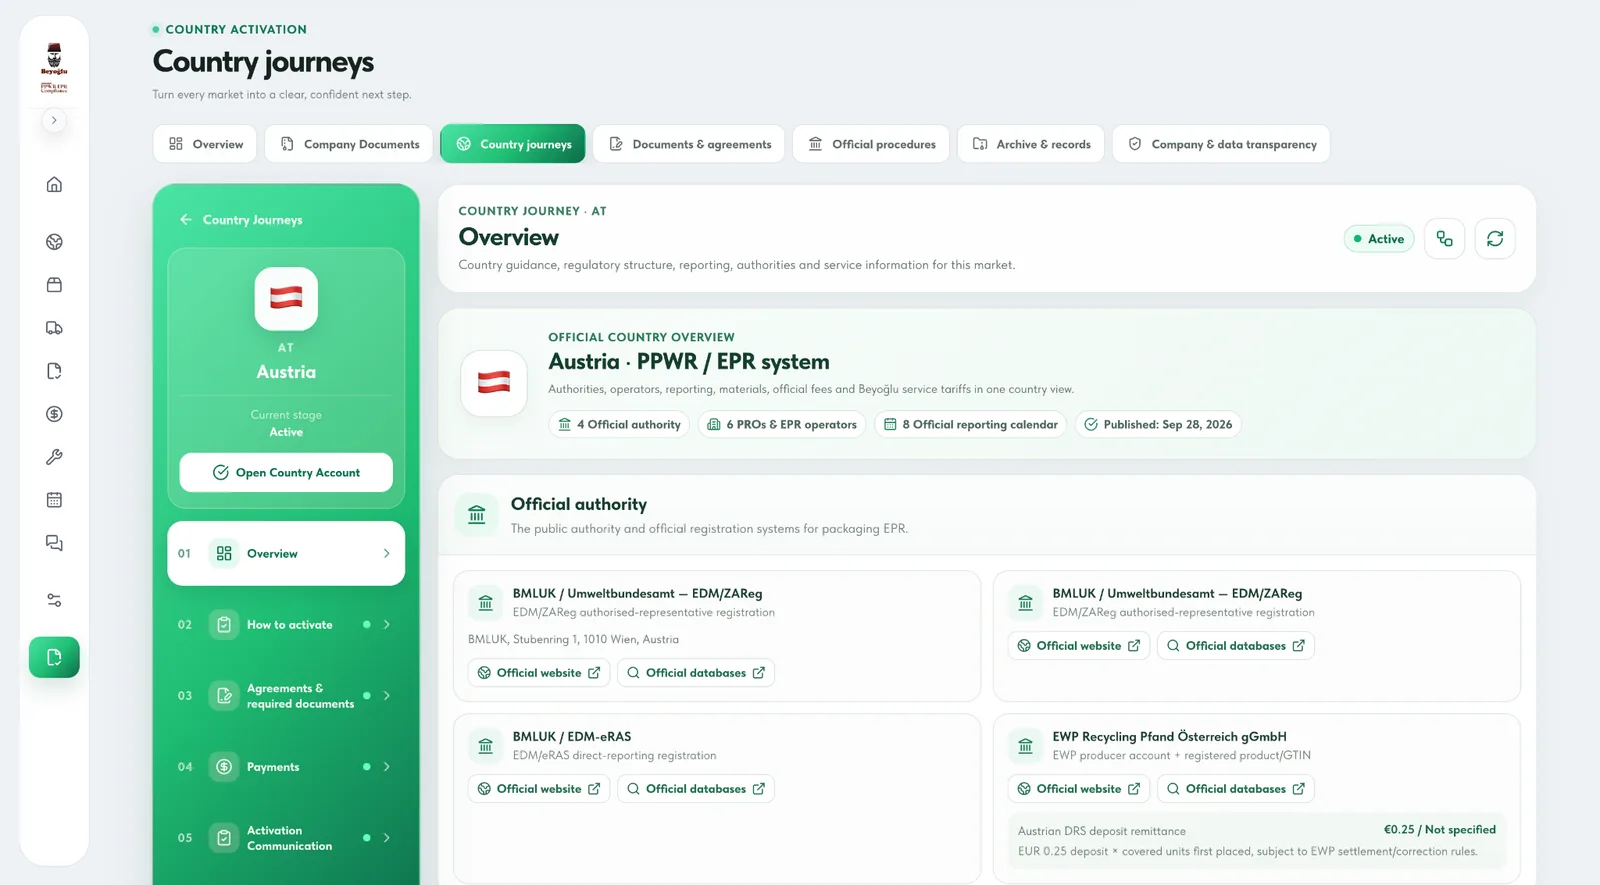1600x885 pixels.
Task: Click the green highlighted document icon in sidebar
Action: (x=54, y=657)
